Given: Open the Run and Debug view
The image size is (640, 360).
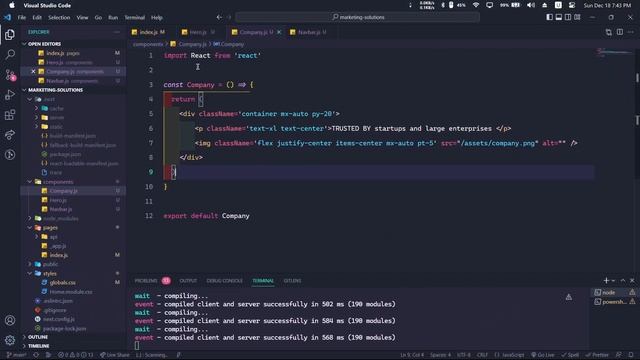Looking at the screenshot, I should point(10,95).
